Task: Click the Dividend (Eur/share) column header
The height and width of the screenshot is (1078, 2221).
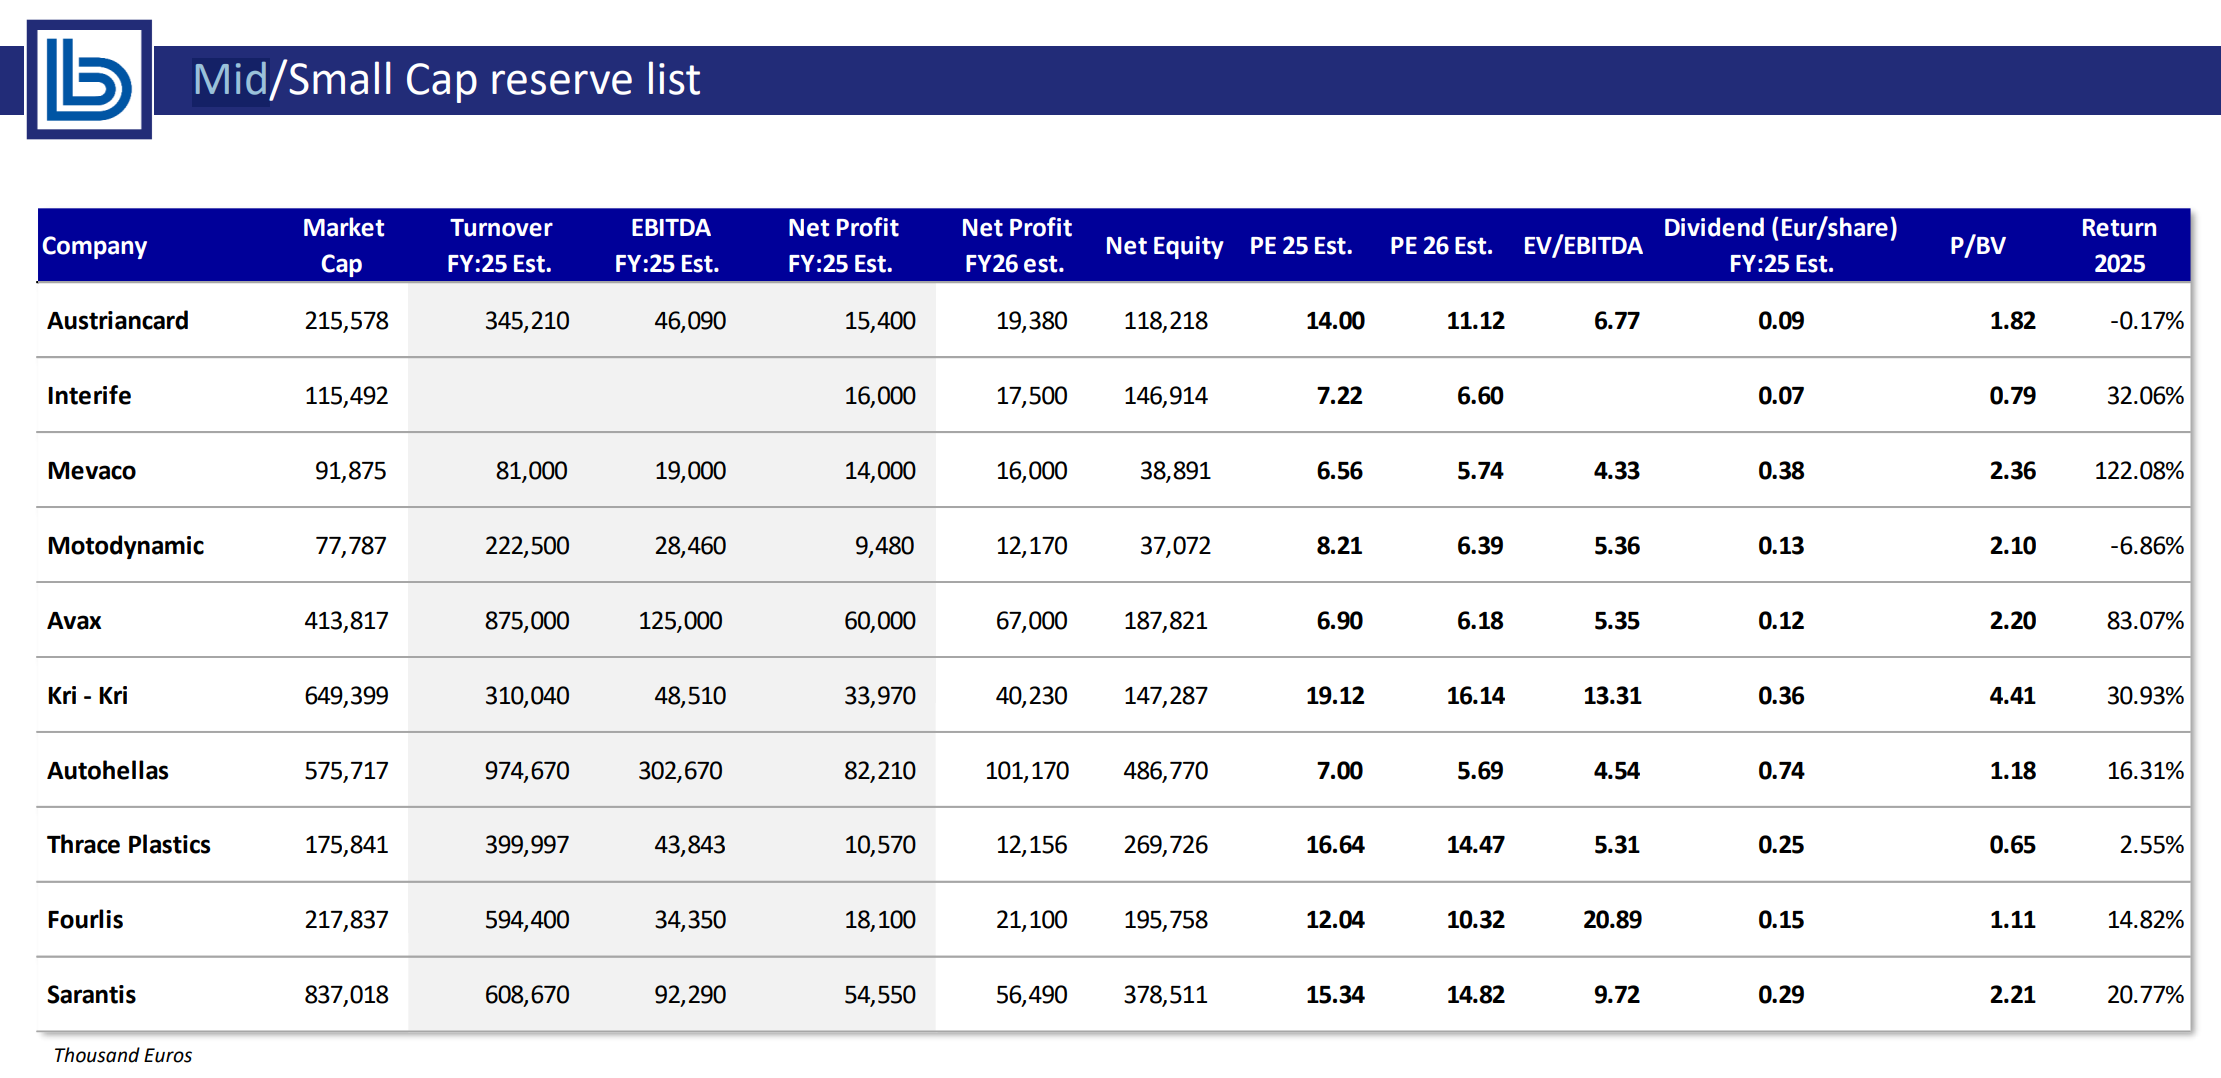Action: tap(1780, 246)
